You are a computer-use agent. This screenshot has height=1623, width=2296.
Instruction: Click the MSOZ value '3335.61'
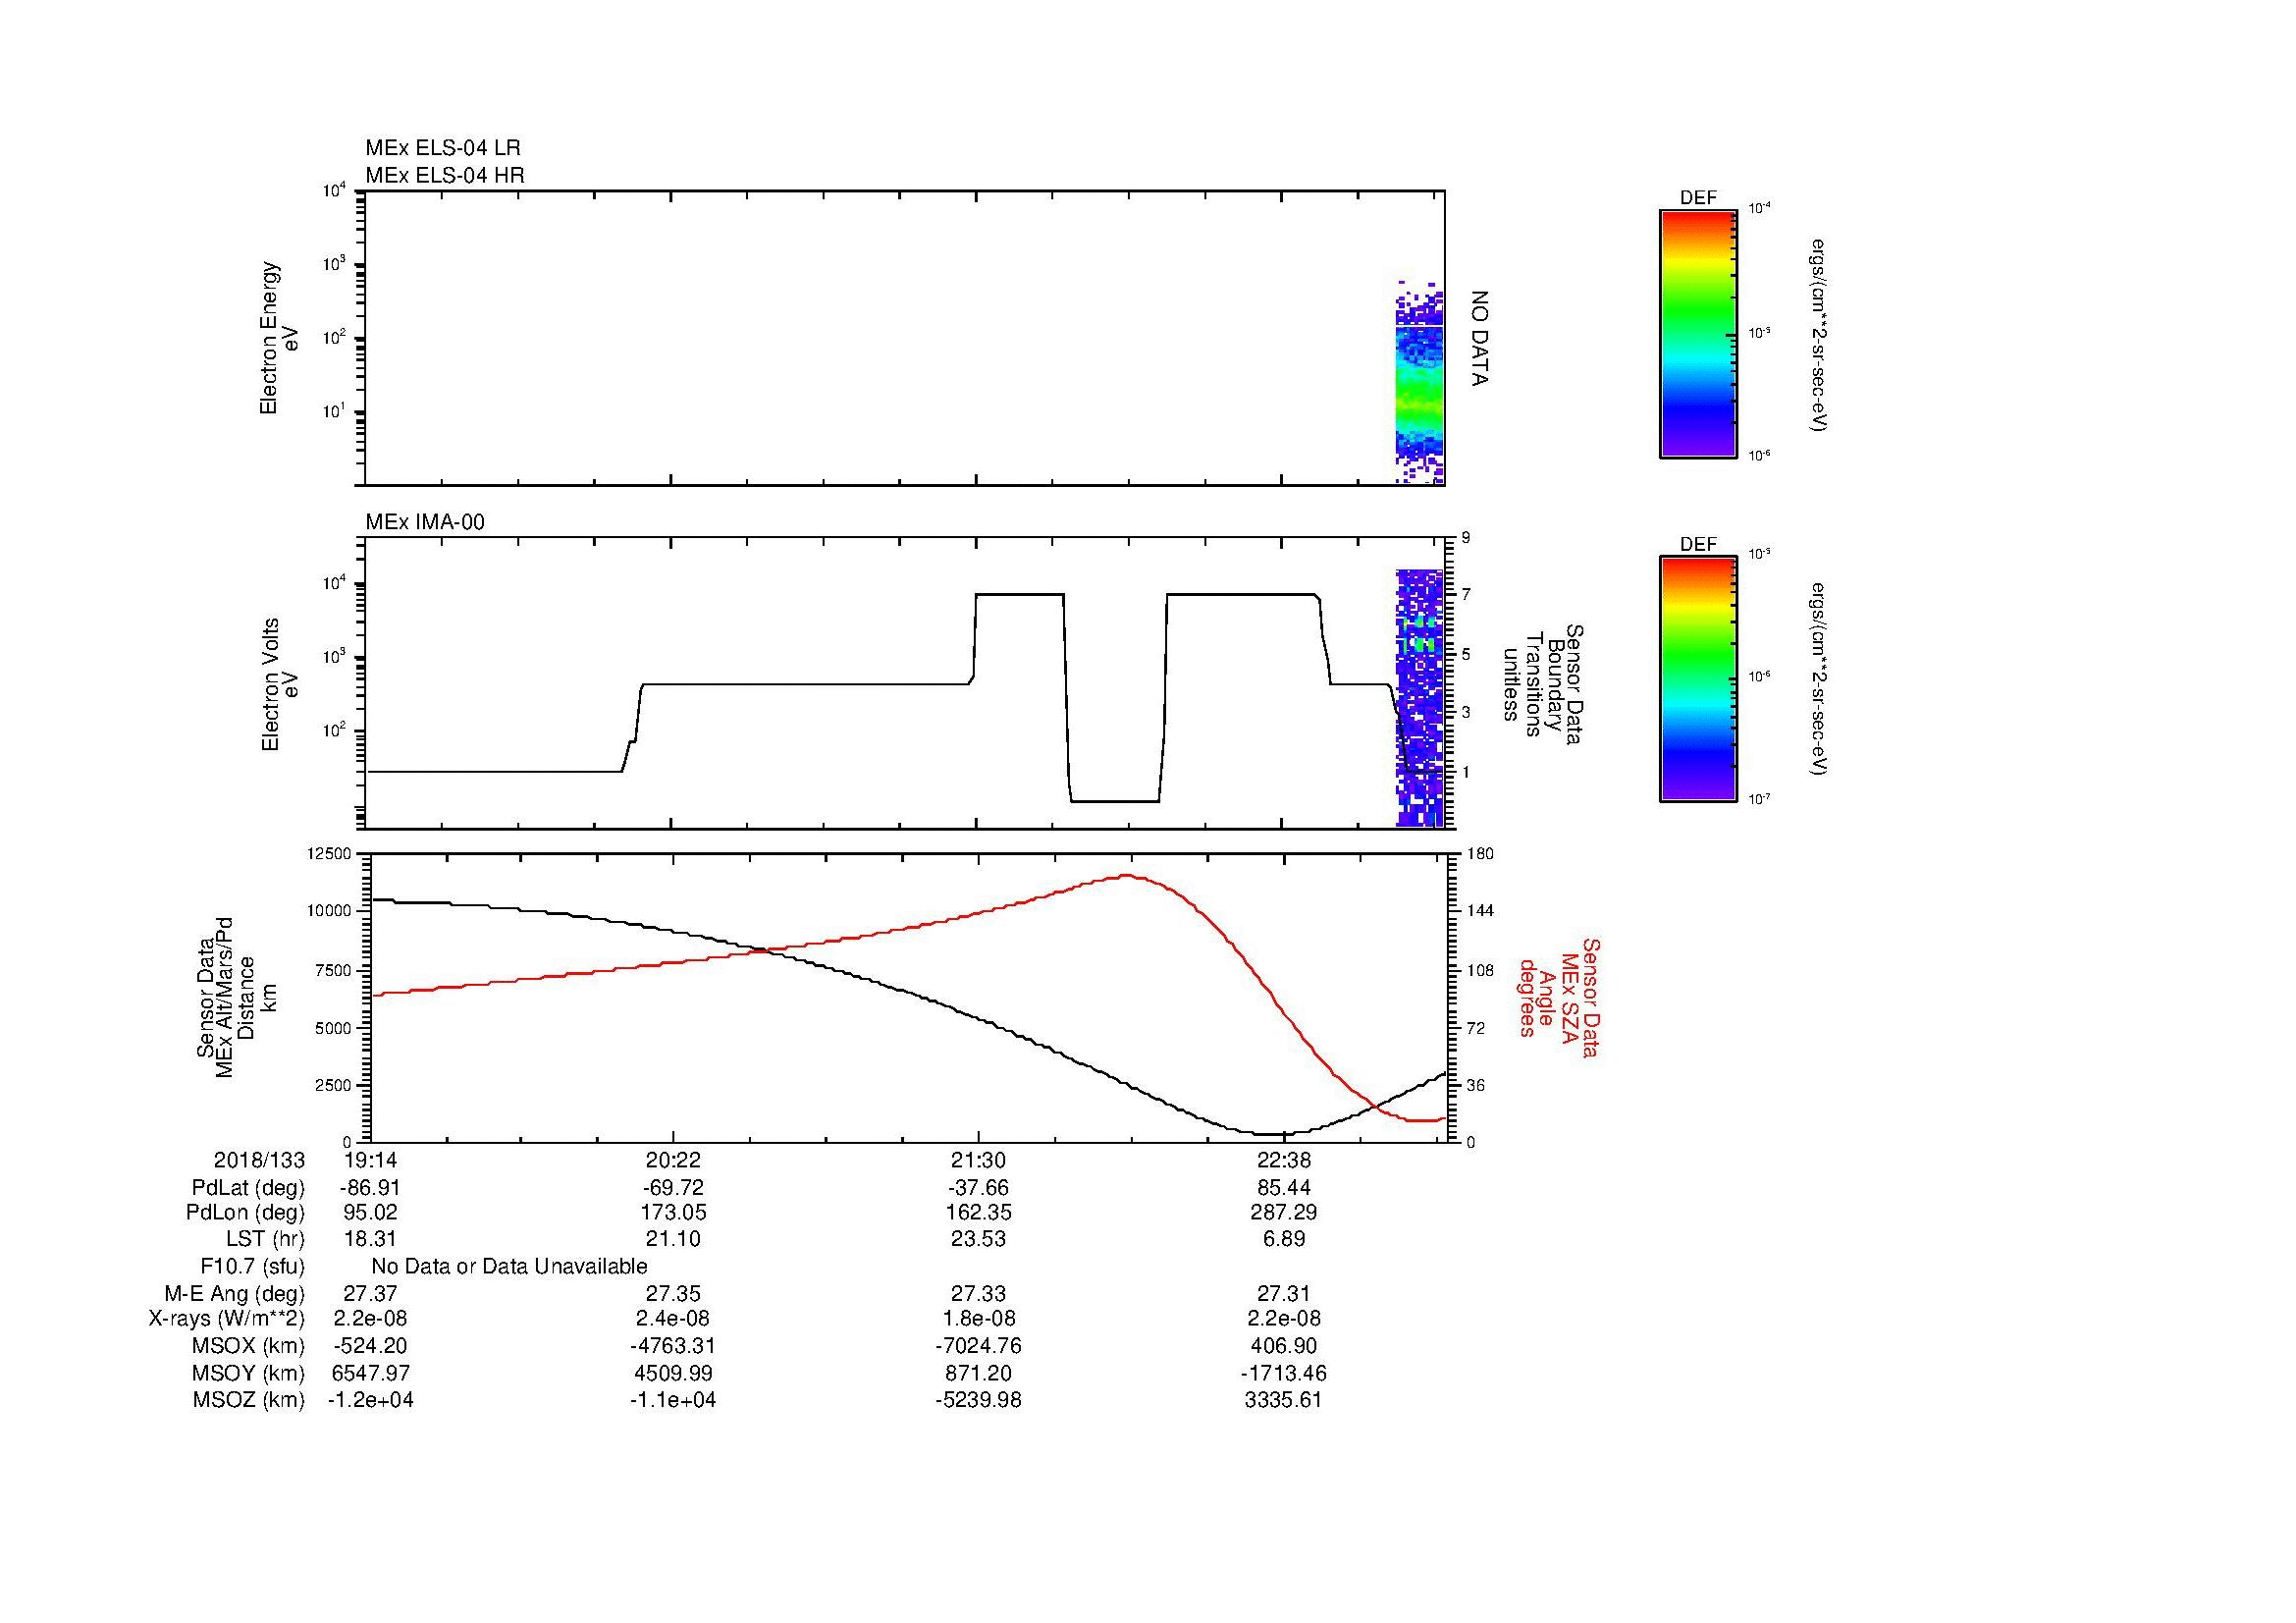point(1283,1400)
